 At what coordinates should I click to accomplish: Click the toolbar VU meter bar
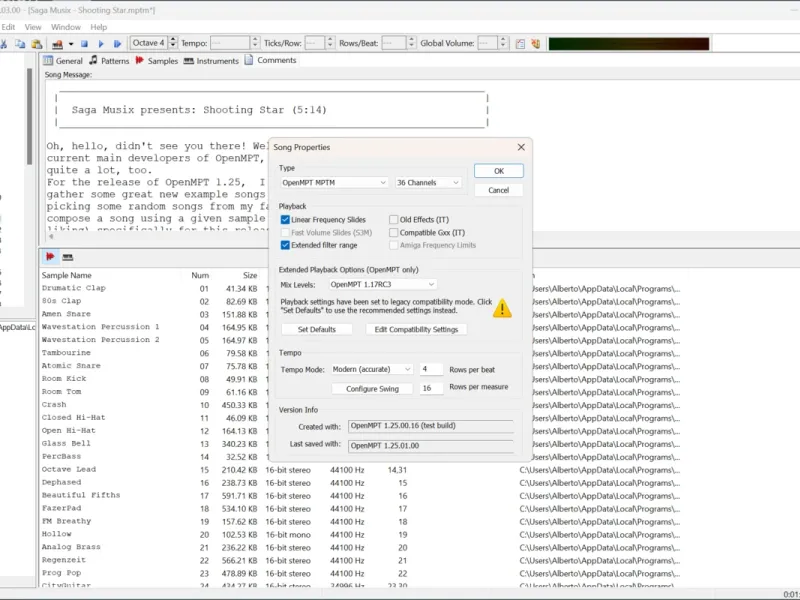click(x=629, y=44)
